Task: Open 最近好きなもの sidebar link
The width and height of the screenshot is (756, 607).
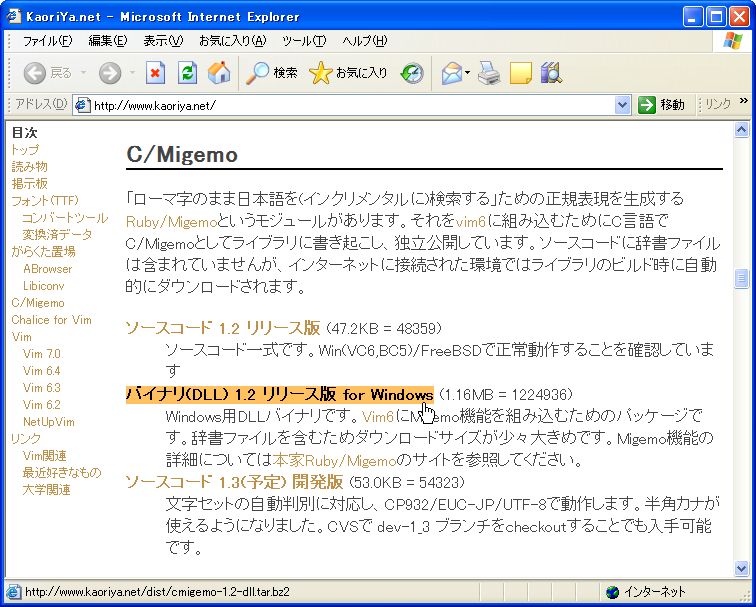Action: point(62,472)
